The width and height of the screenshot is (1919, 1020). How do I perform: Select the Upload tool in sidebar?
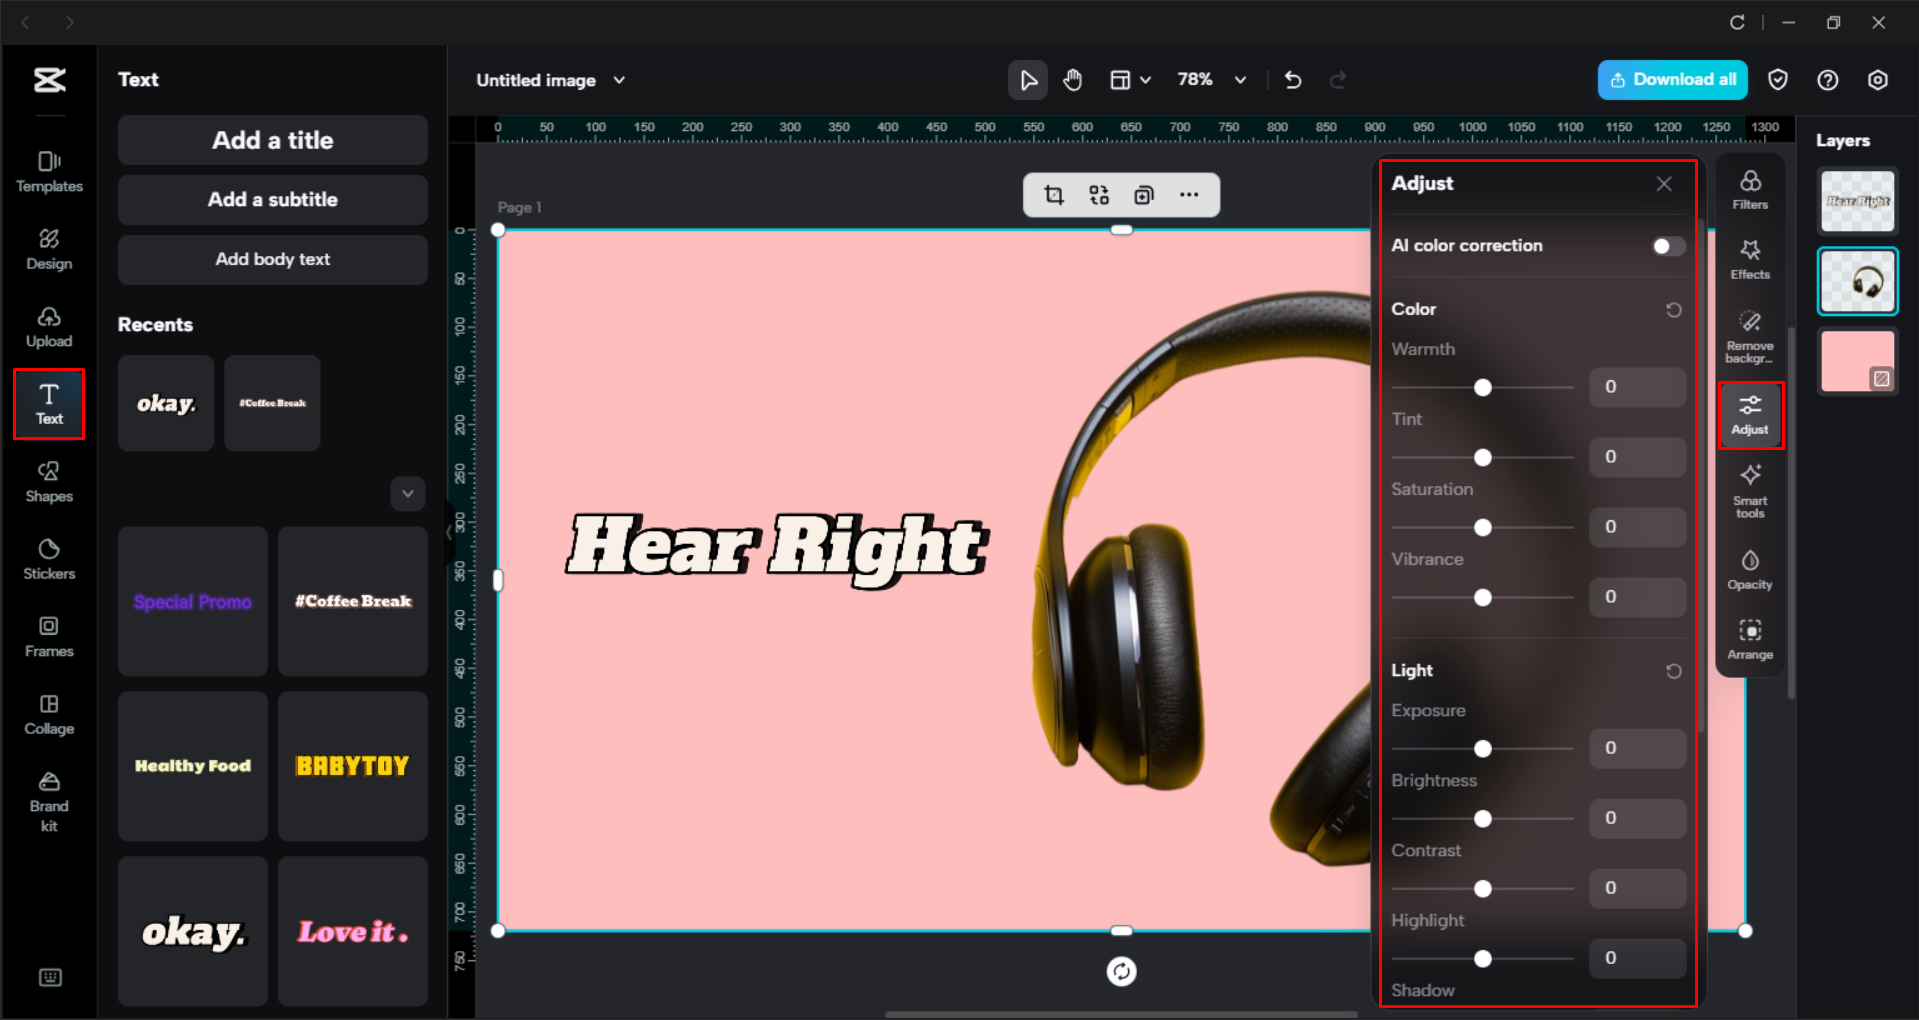click(x=48, y=326)
